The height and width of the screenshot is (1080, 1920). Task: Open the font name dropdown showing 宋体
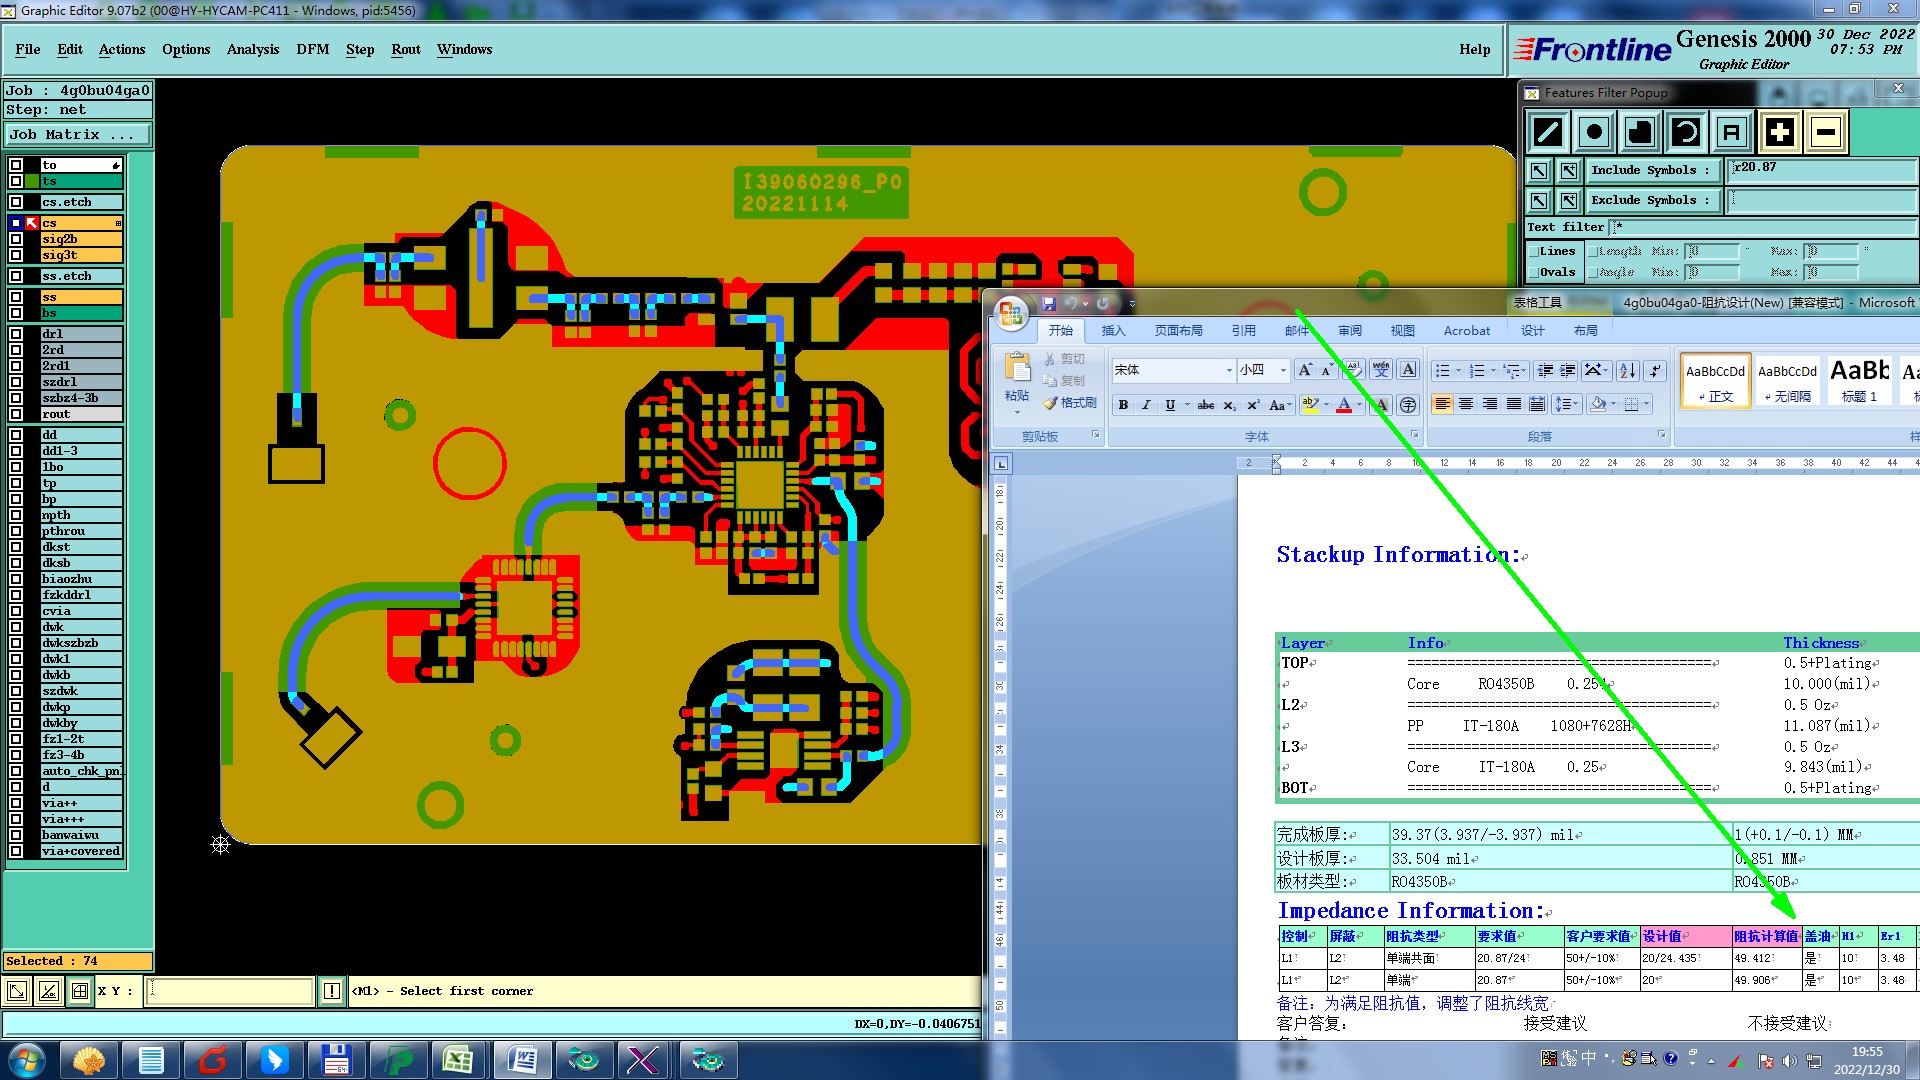click(1229, 371)
